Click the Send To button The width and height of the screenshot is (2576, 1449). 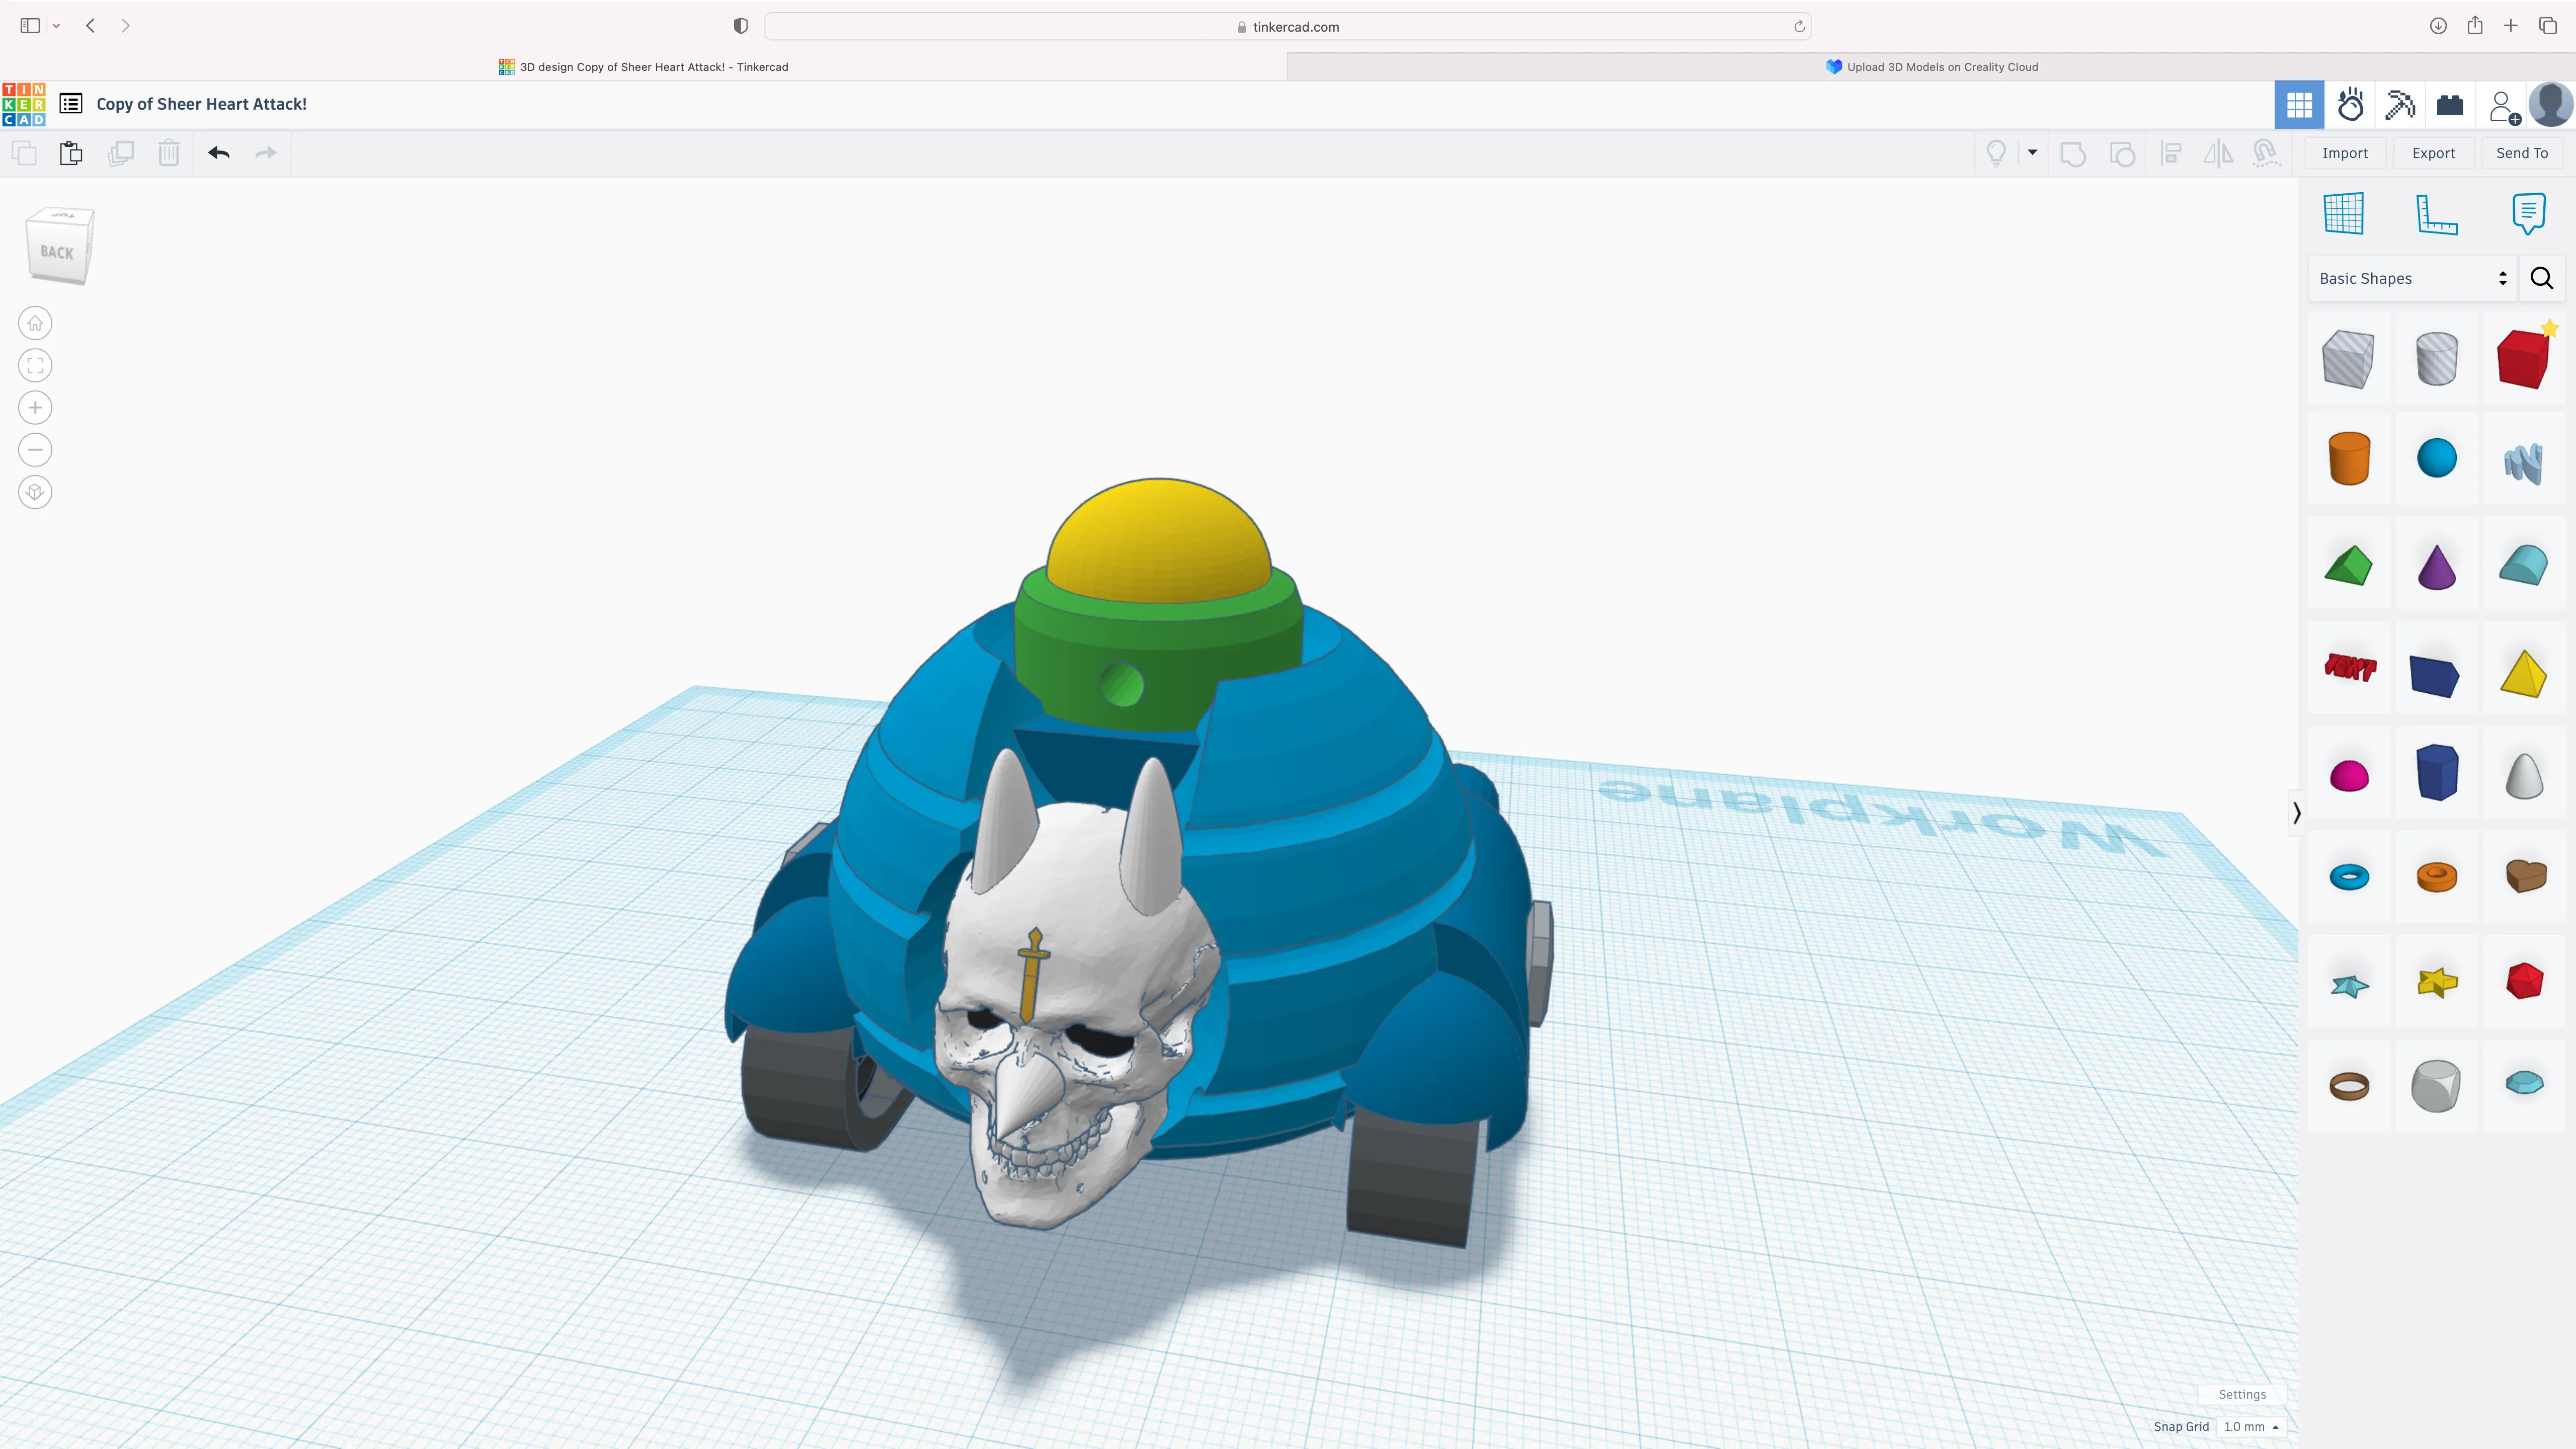(x=2522, y=153)
